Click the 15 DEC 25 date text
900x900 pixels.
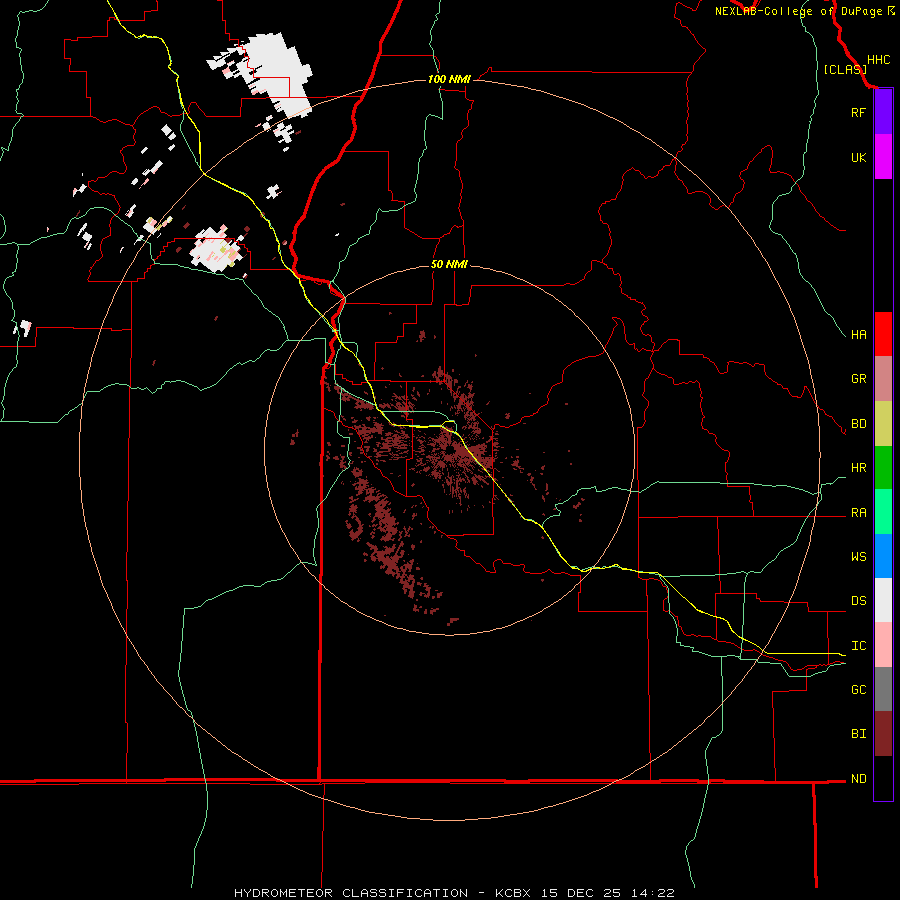579,893
